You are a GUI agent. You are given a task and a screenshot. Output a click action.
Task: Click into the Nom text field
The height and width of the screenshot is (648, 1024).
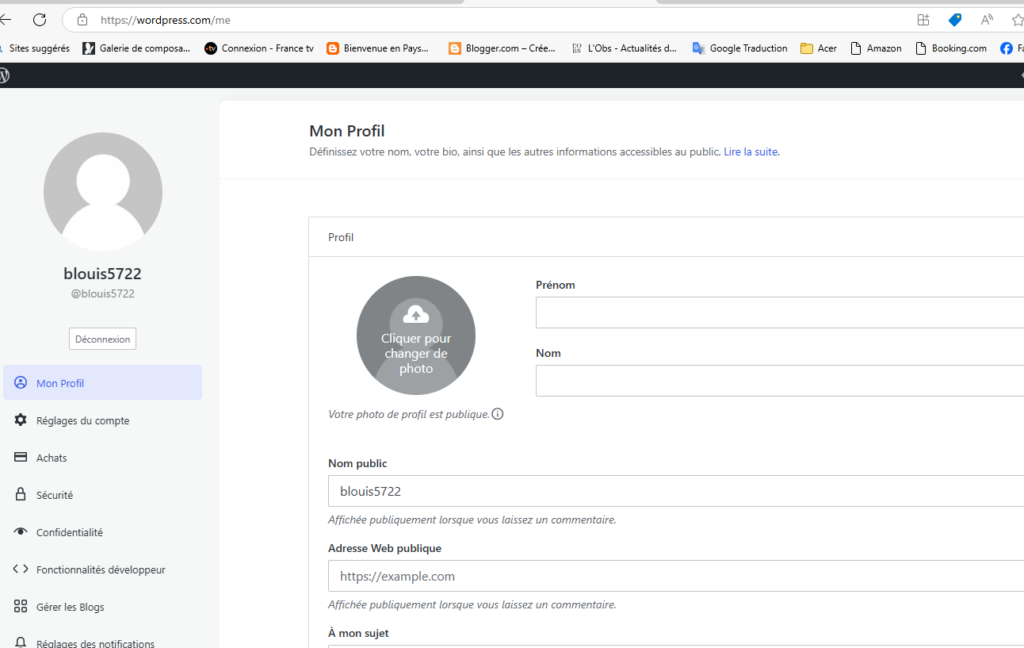pyautogui.click(x=779, y=381)
